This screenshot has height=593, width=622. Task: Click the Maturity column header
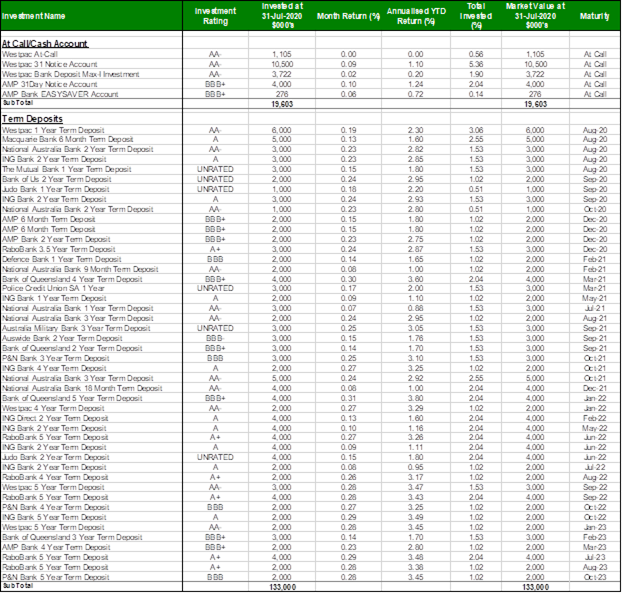pyautogui.click(x=595, y=16)
